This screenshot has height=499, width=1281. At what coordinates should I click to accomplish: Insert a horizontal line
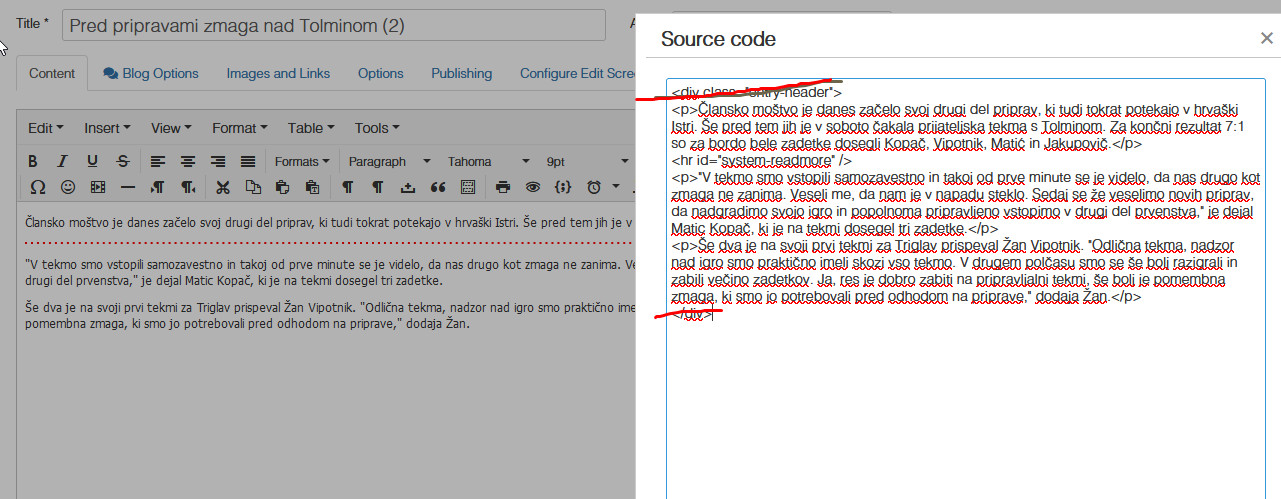point(127,187)
